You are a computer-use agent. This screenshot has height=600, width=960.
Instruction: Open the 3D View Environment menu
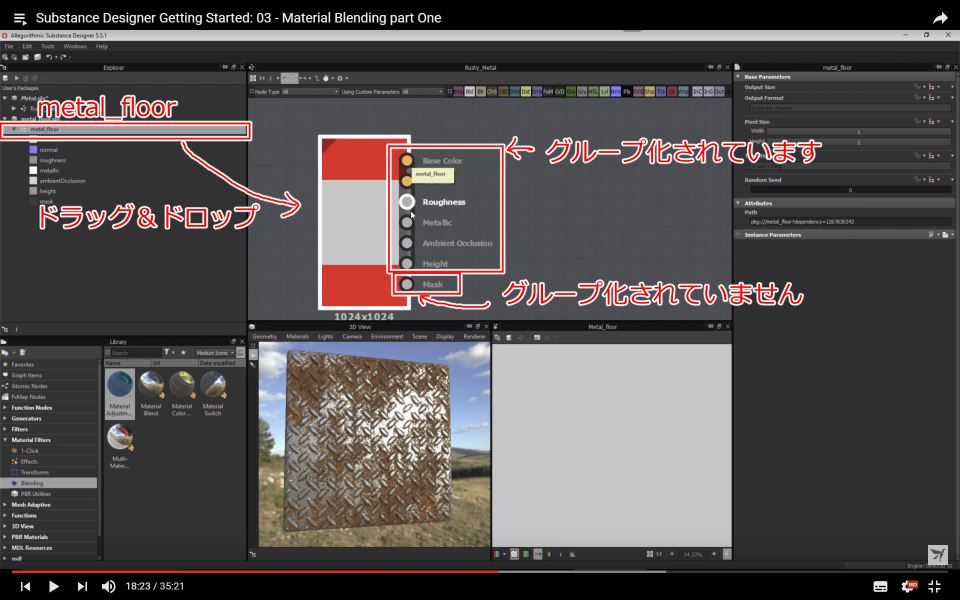[x=387, y=337]
